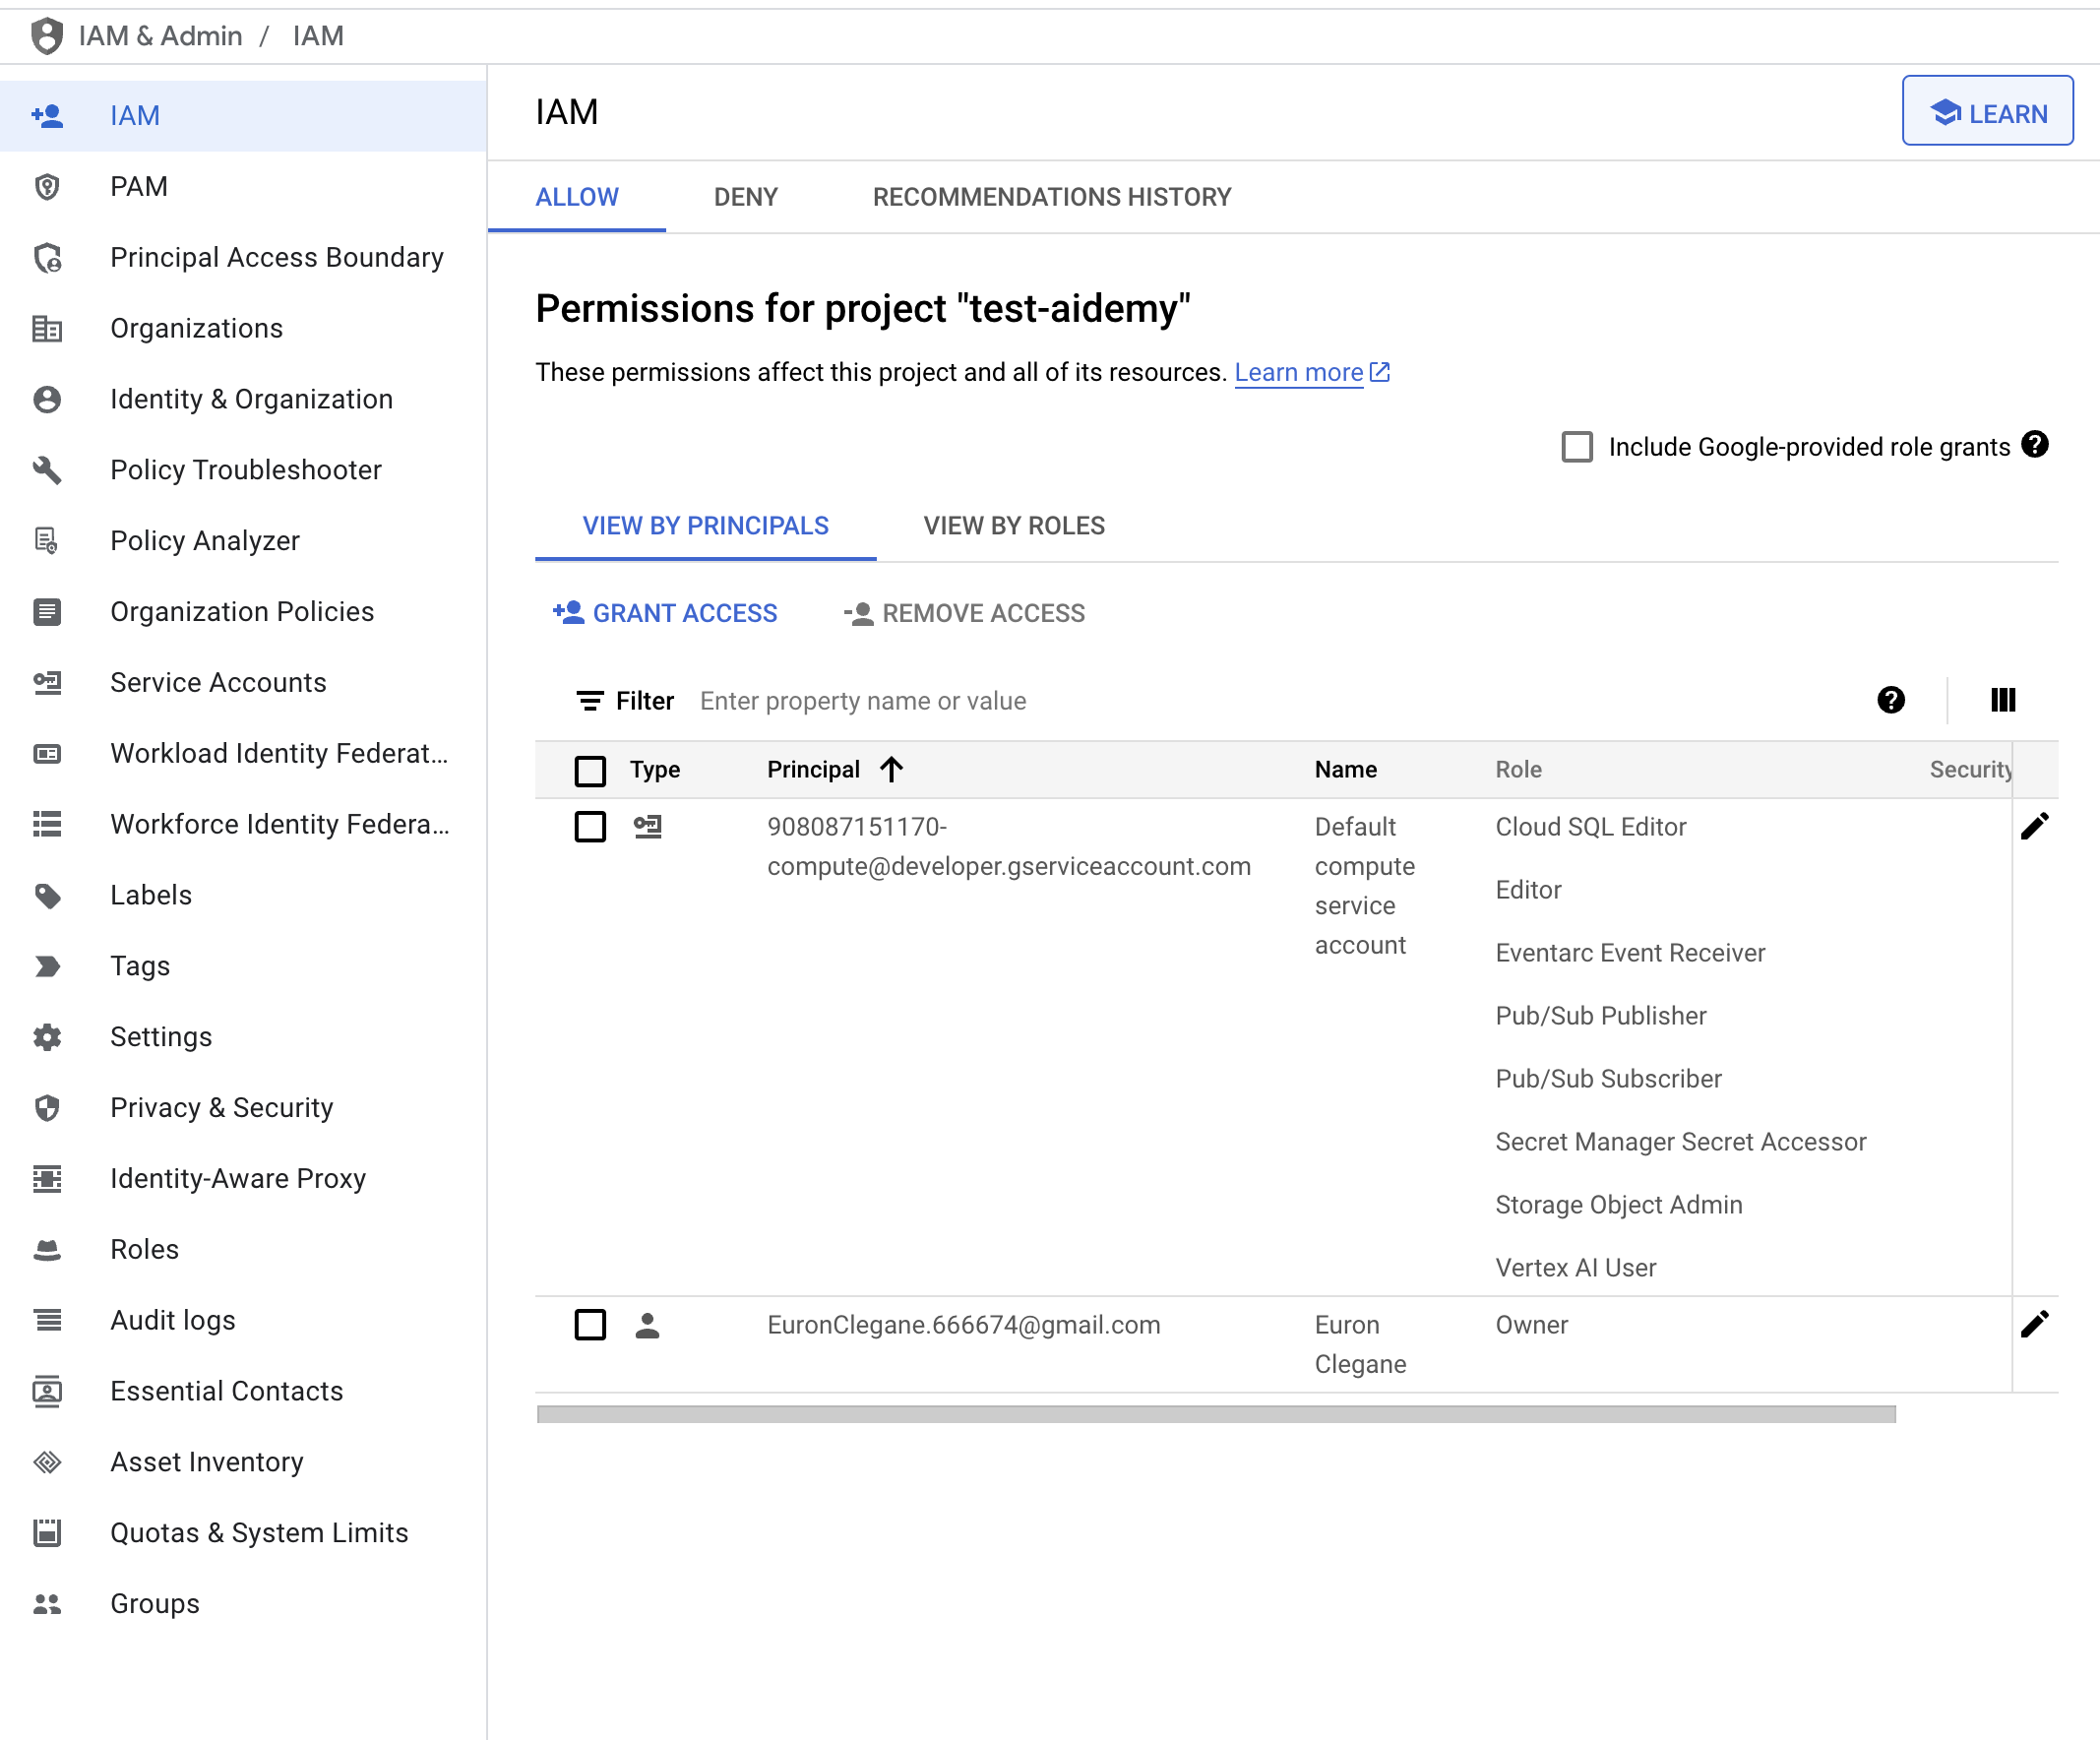Click the Principal column sort arrow
This screenshot has width=2100, height=1740.
[x=892, y=769]
